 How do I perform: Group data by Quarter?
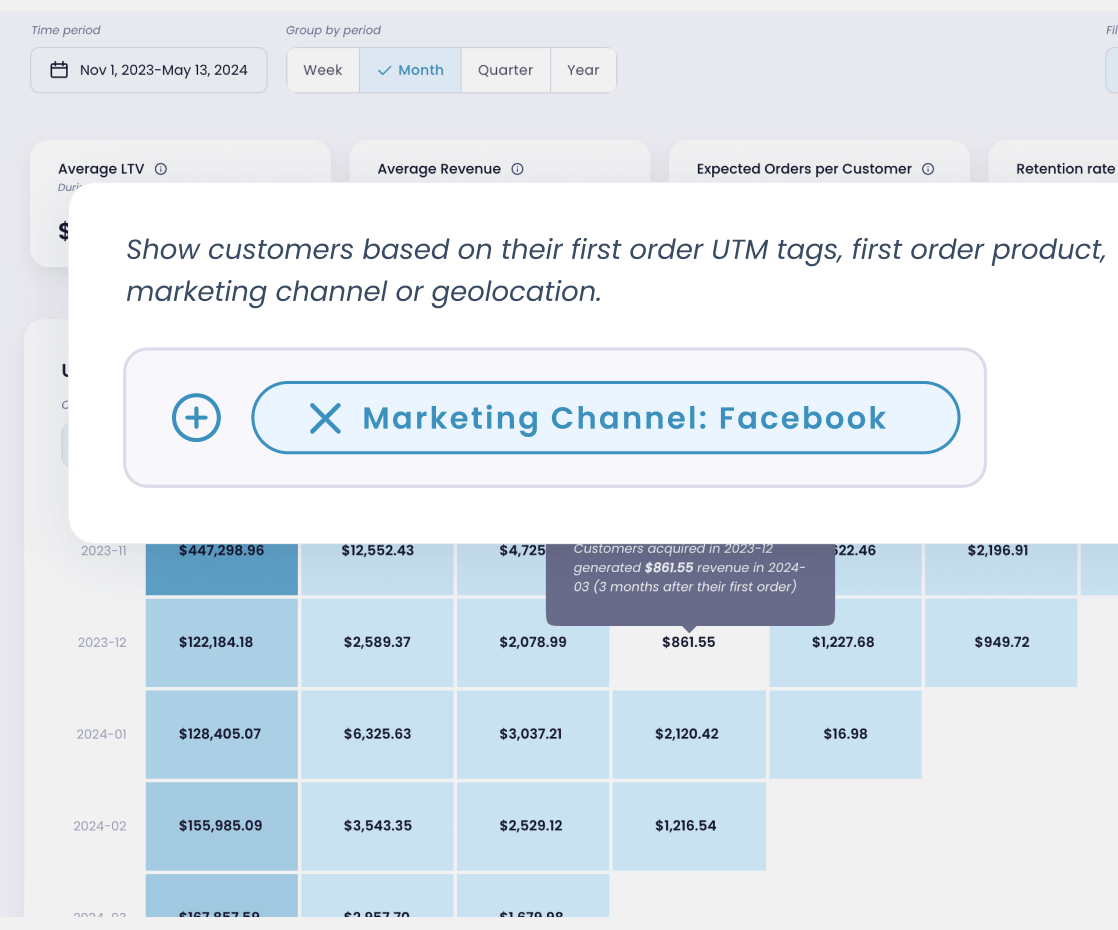pyautogui.click(x=506, y=70)
